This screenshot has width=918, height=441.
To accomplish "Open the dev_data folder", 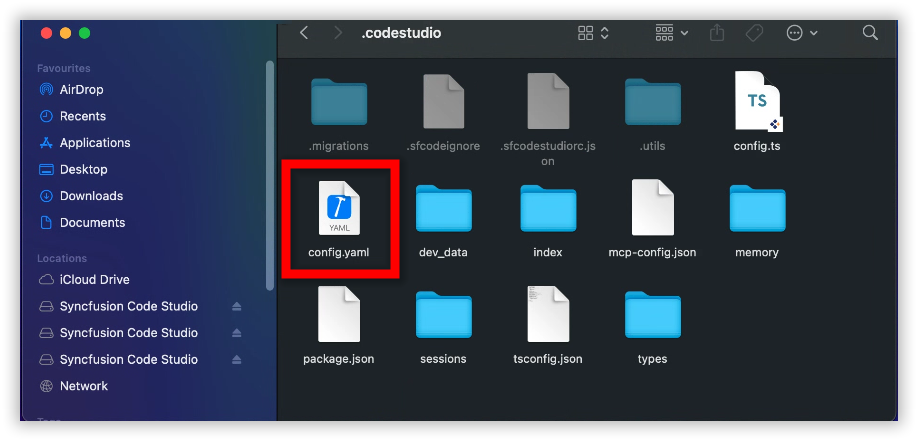I will [x=443, y=209].
